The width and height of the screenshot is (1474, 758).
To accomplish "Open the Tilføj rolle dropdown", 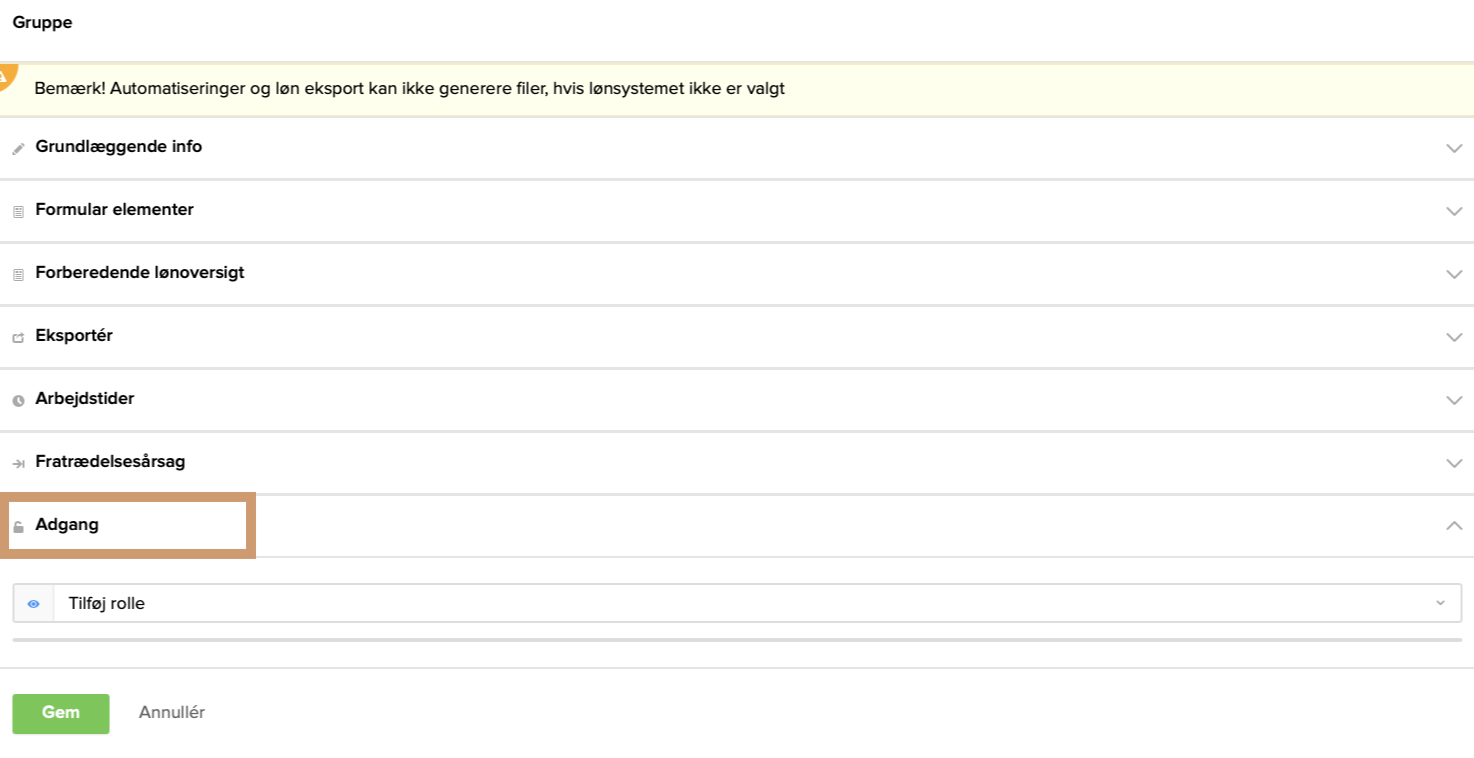I will (757, 603).
